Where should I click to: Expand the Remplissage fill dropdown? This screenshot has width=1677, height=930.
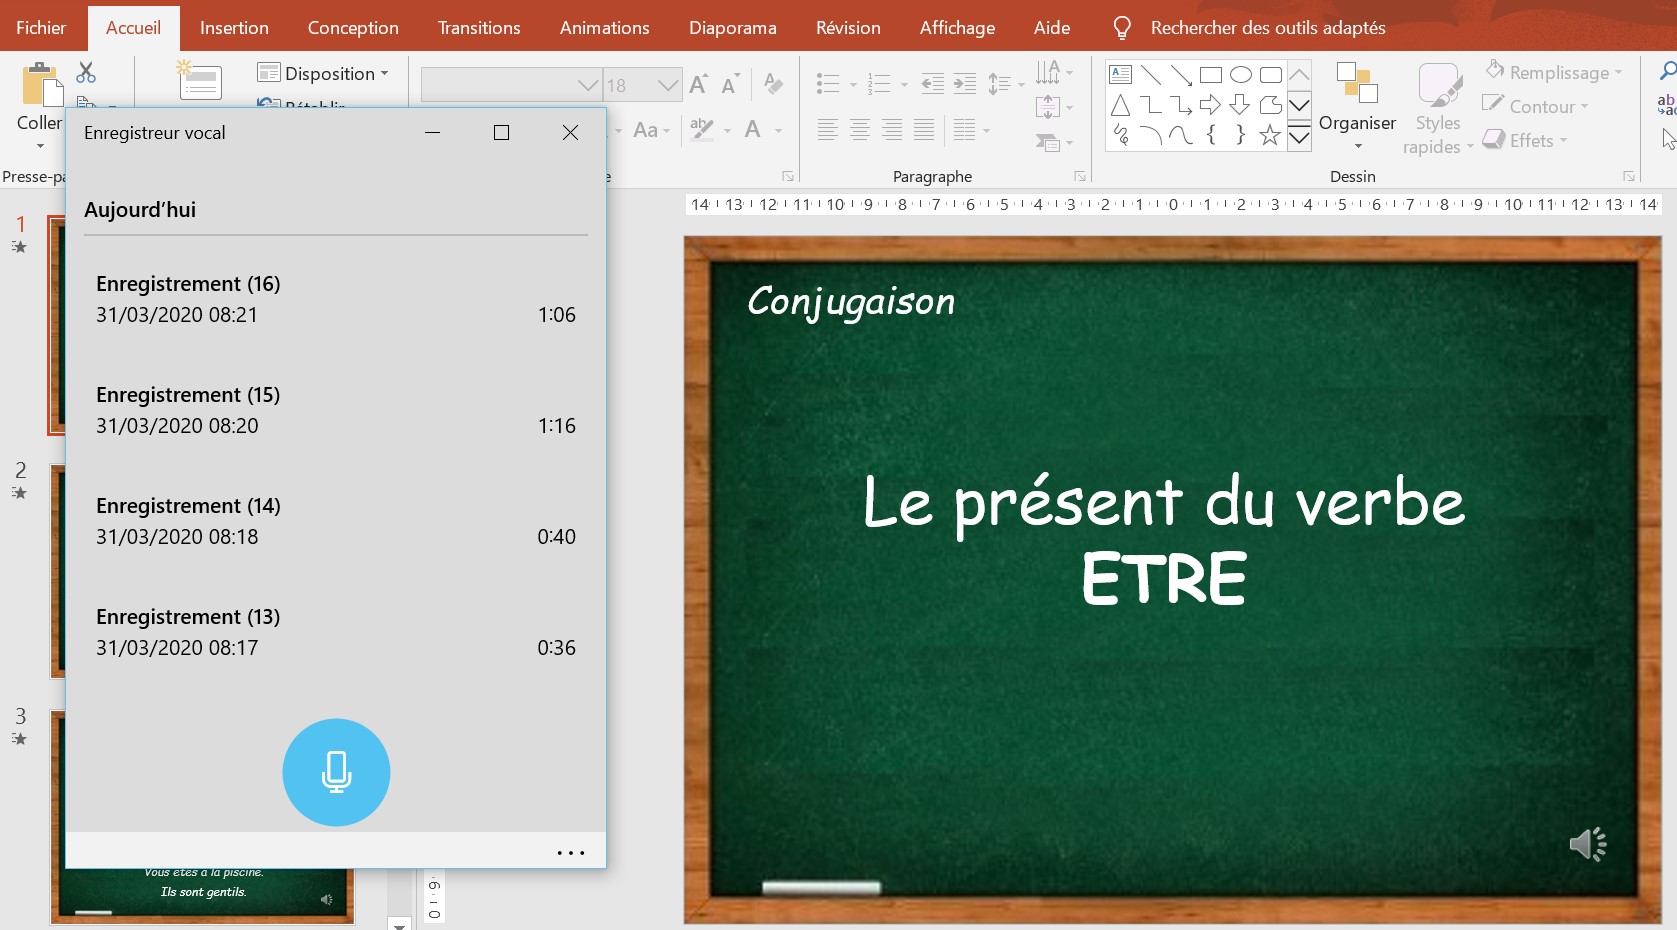[x=1618, y=73]
